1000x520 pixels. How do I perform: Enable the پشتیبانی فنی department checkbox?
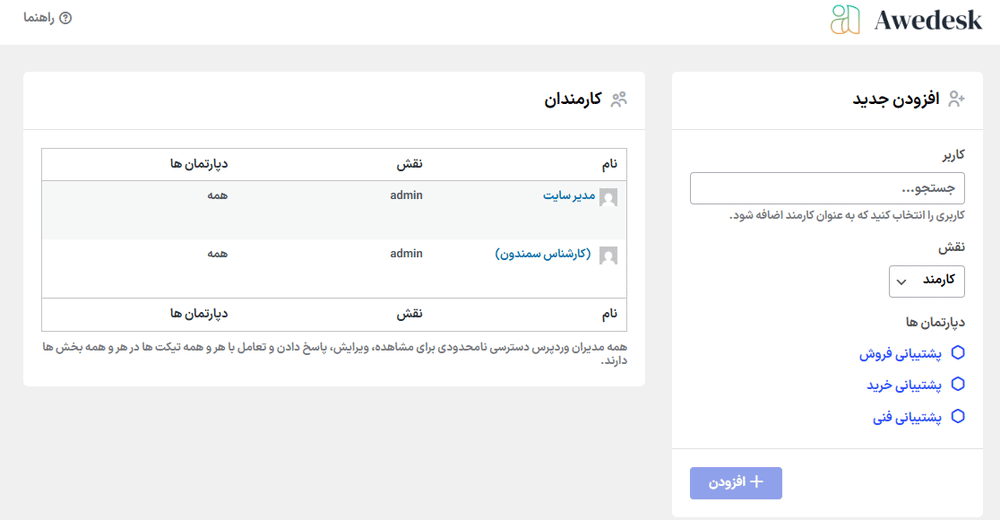[x=958, y=417]
